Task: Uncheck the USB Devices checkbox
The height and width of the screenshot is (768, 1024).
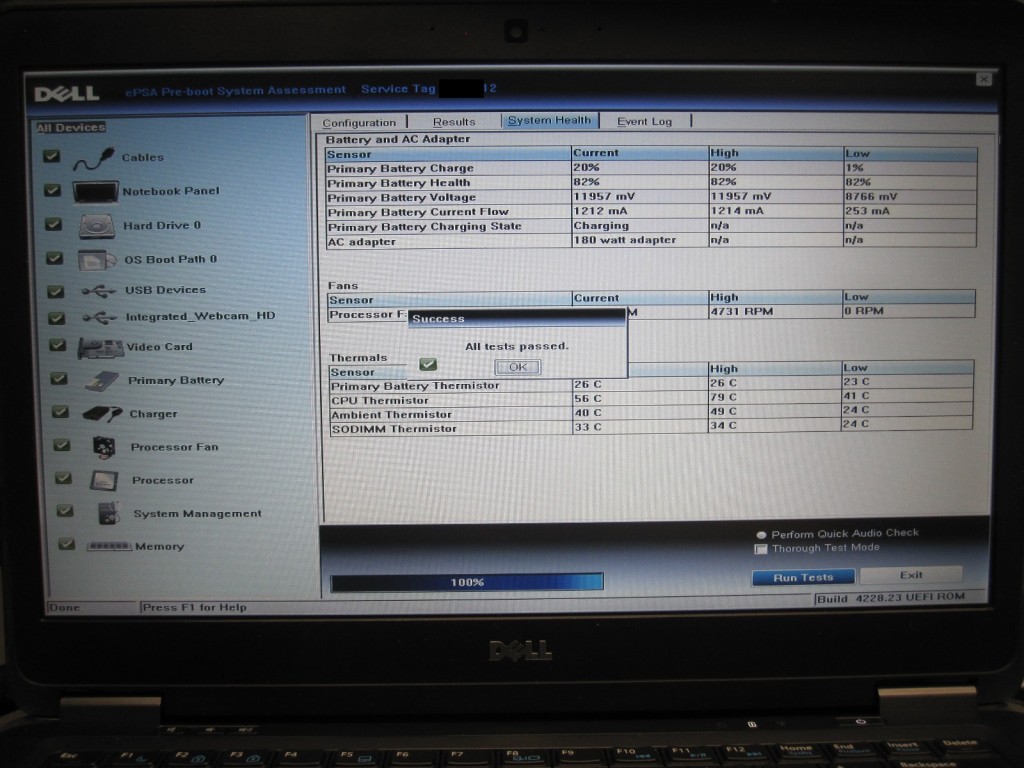Action: tap(56, 291)
